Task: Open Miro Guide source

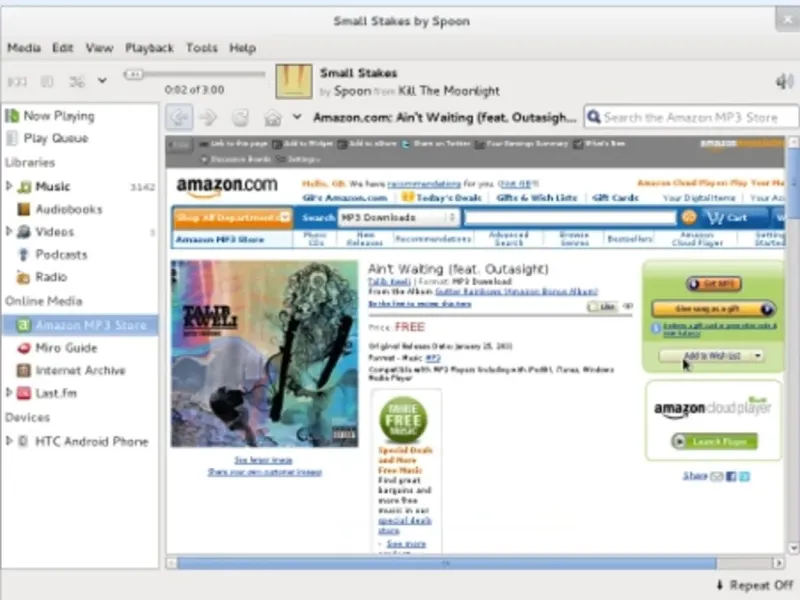Action: tap(66, 348)
